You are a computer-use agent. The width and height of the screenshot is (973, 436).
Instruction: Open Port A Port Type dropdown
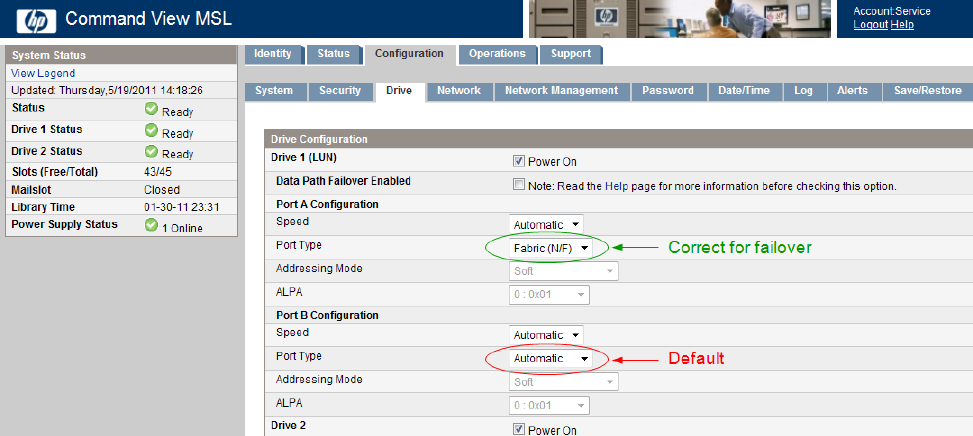click(550, 248)
